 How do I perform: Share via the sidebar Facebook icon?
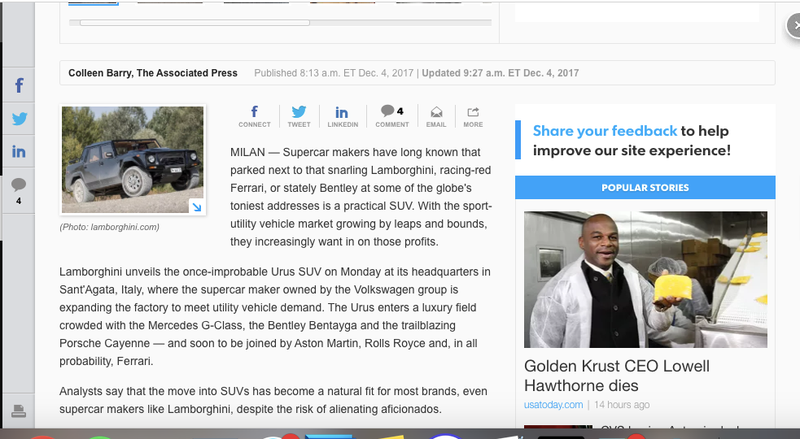coord(19,85)
